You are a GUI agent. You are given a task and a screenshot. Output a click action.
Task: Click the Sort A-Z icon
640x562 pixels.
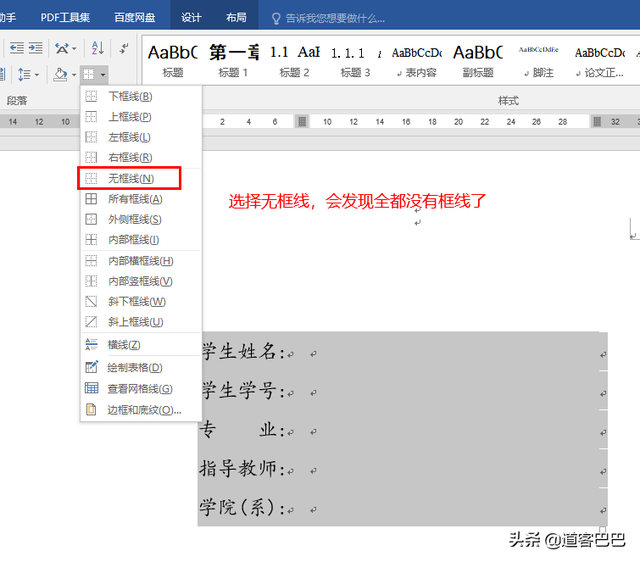pyautogui.click(x=97, y=48)
